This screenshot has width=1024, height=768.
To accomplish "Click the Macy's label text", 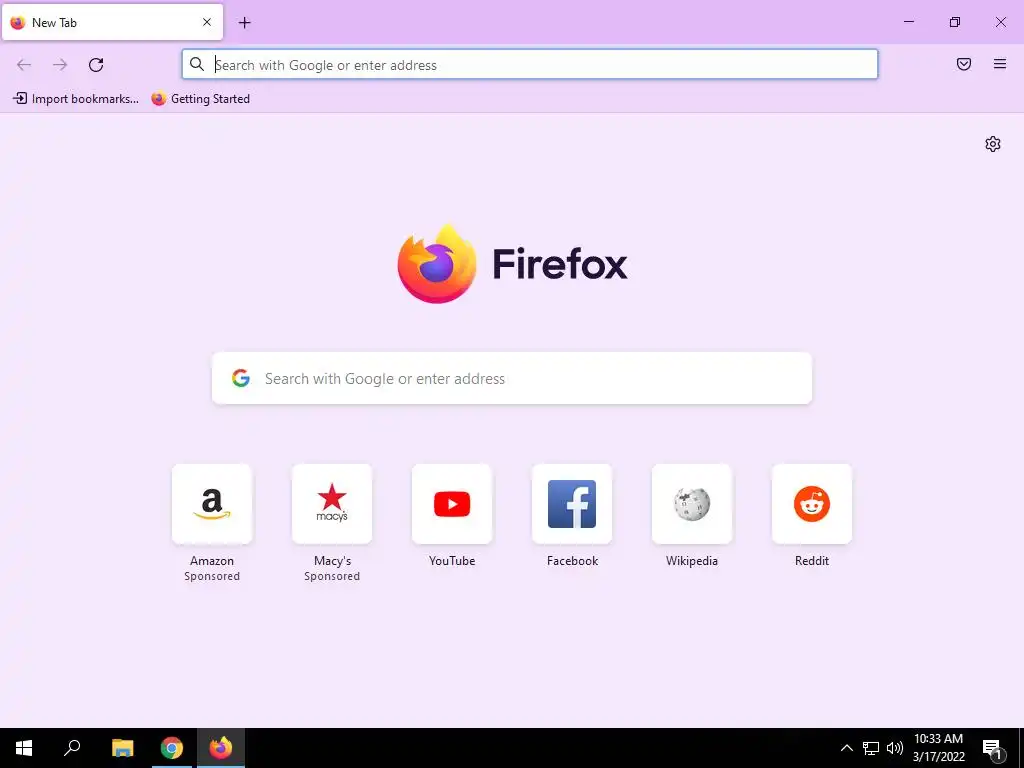I will tap(332, 561).
